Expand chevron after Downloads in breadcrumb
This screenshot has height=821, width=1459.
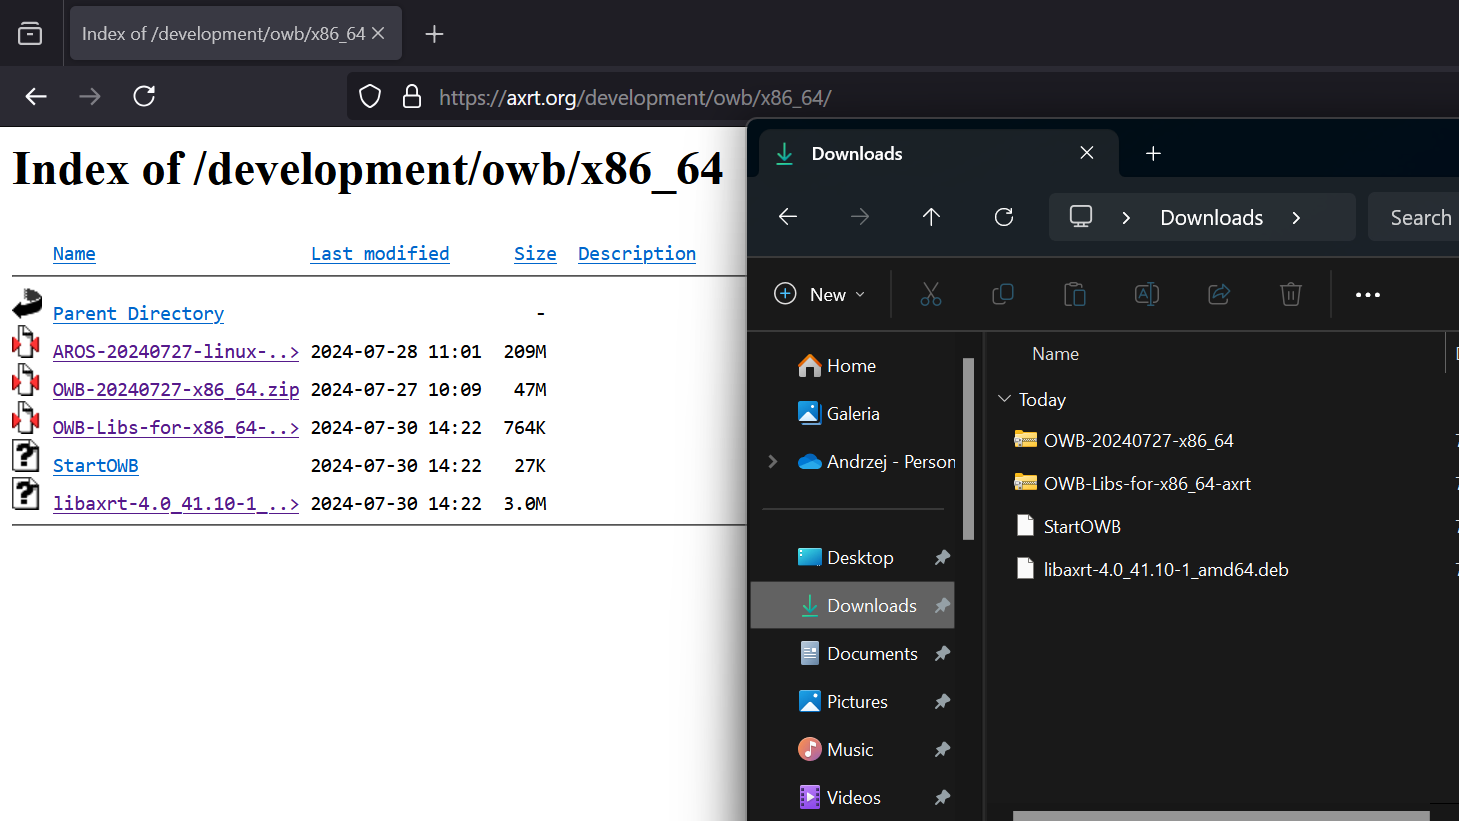pyautogui.click(x=1296, y=218)
